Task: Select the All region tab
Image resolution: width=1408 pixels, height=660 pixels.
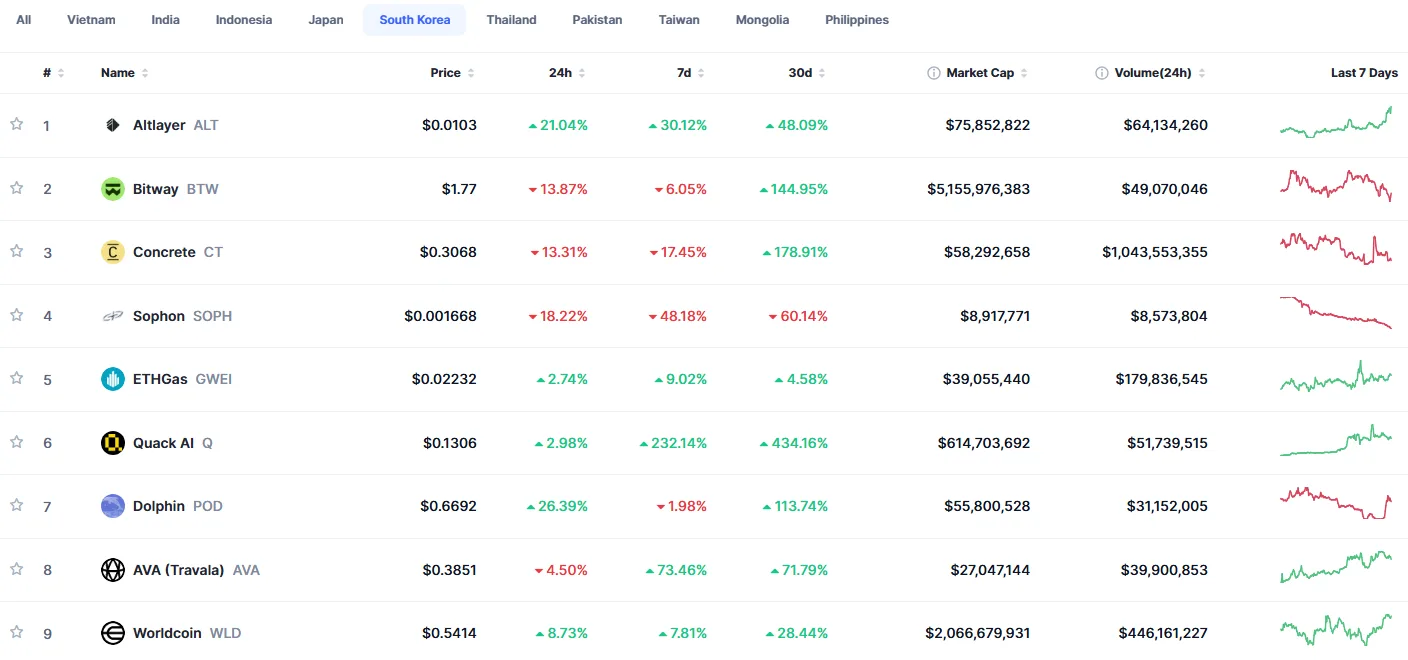Action: tap(23, 20)
